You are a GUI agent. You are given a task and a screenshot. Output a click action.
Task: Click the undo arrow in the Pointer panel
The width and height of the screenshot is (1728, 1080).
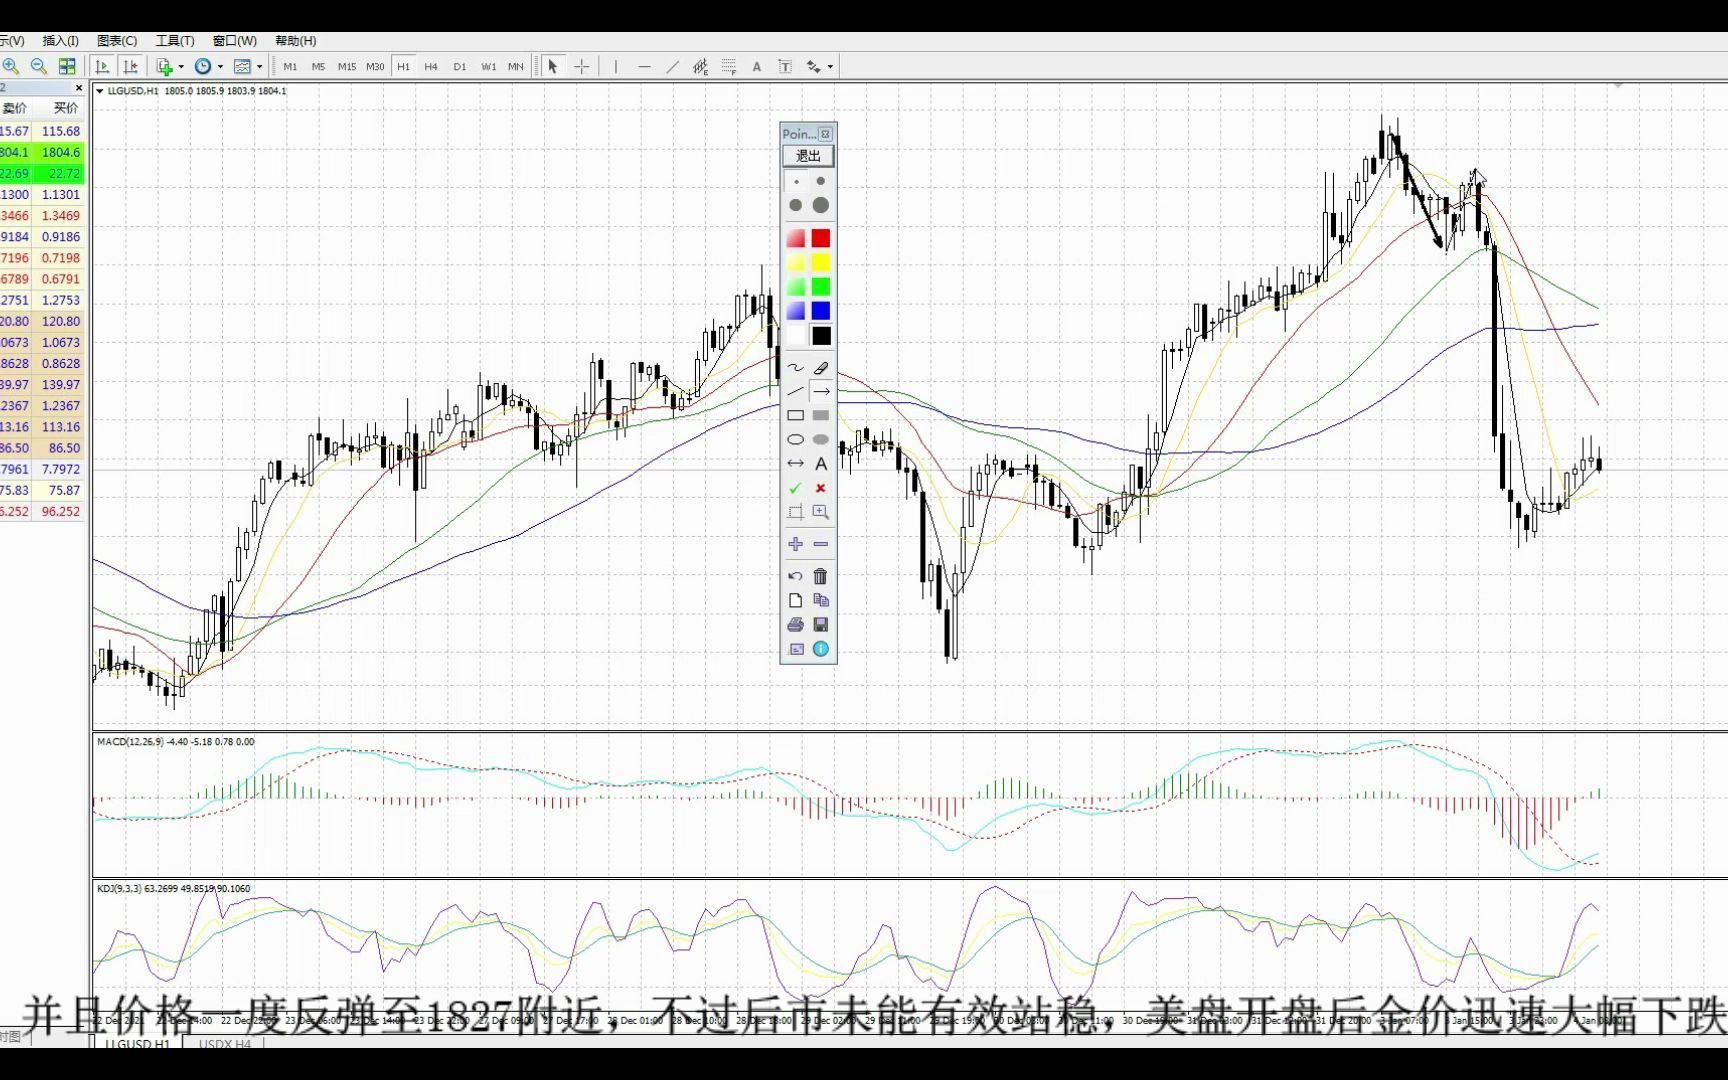[795, 576]
